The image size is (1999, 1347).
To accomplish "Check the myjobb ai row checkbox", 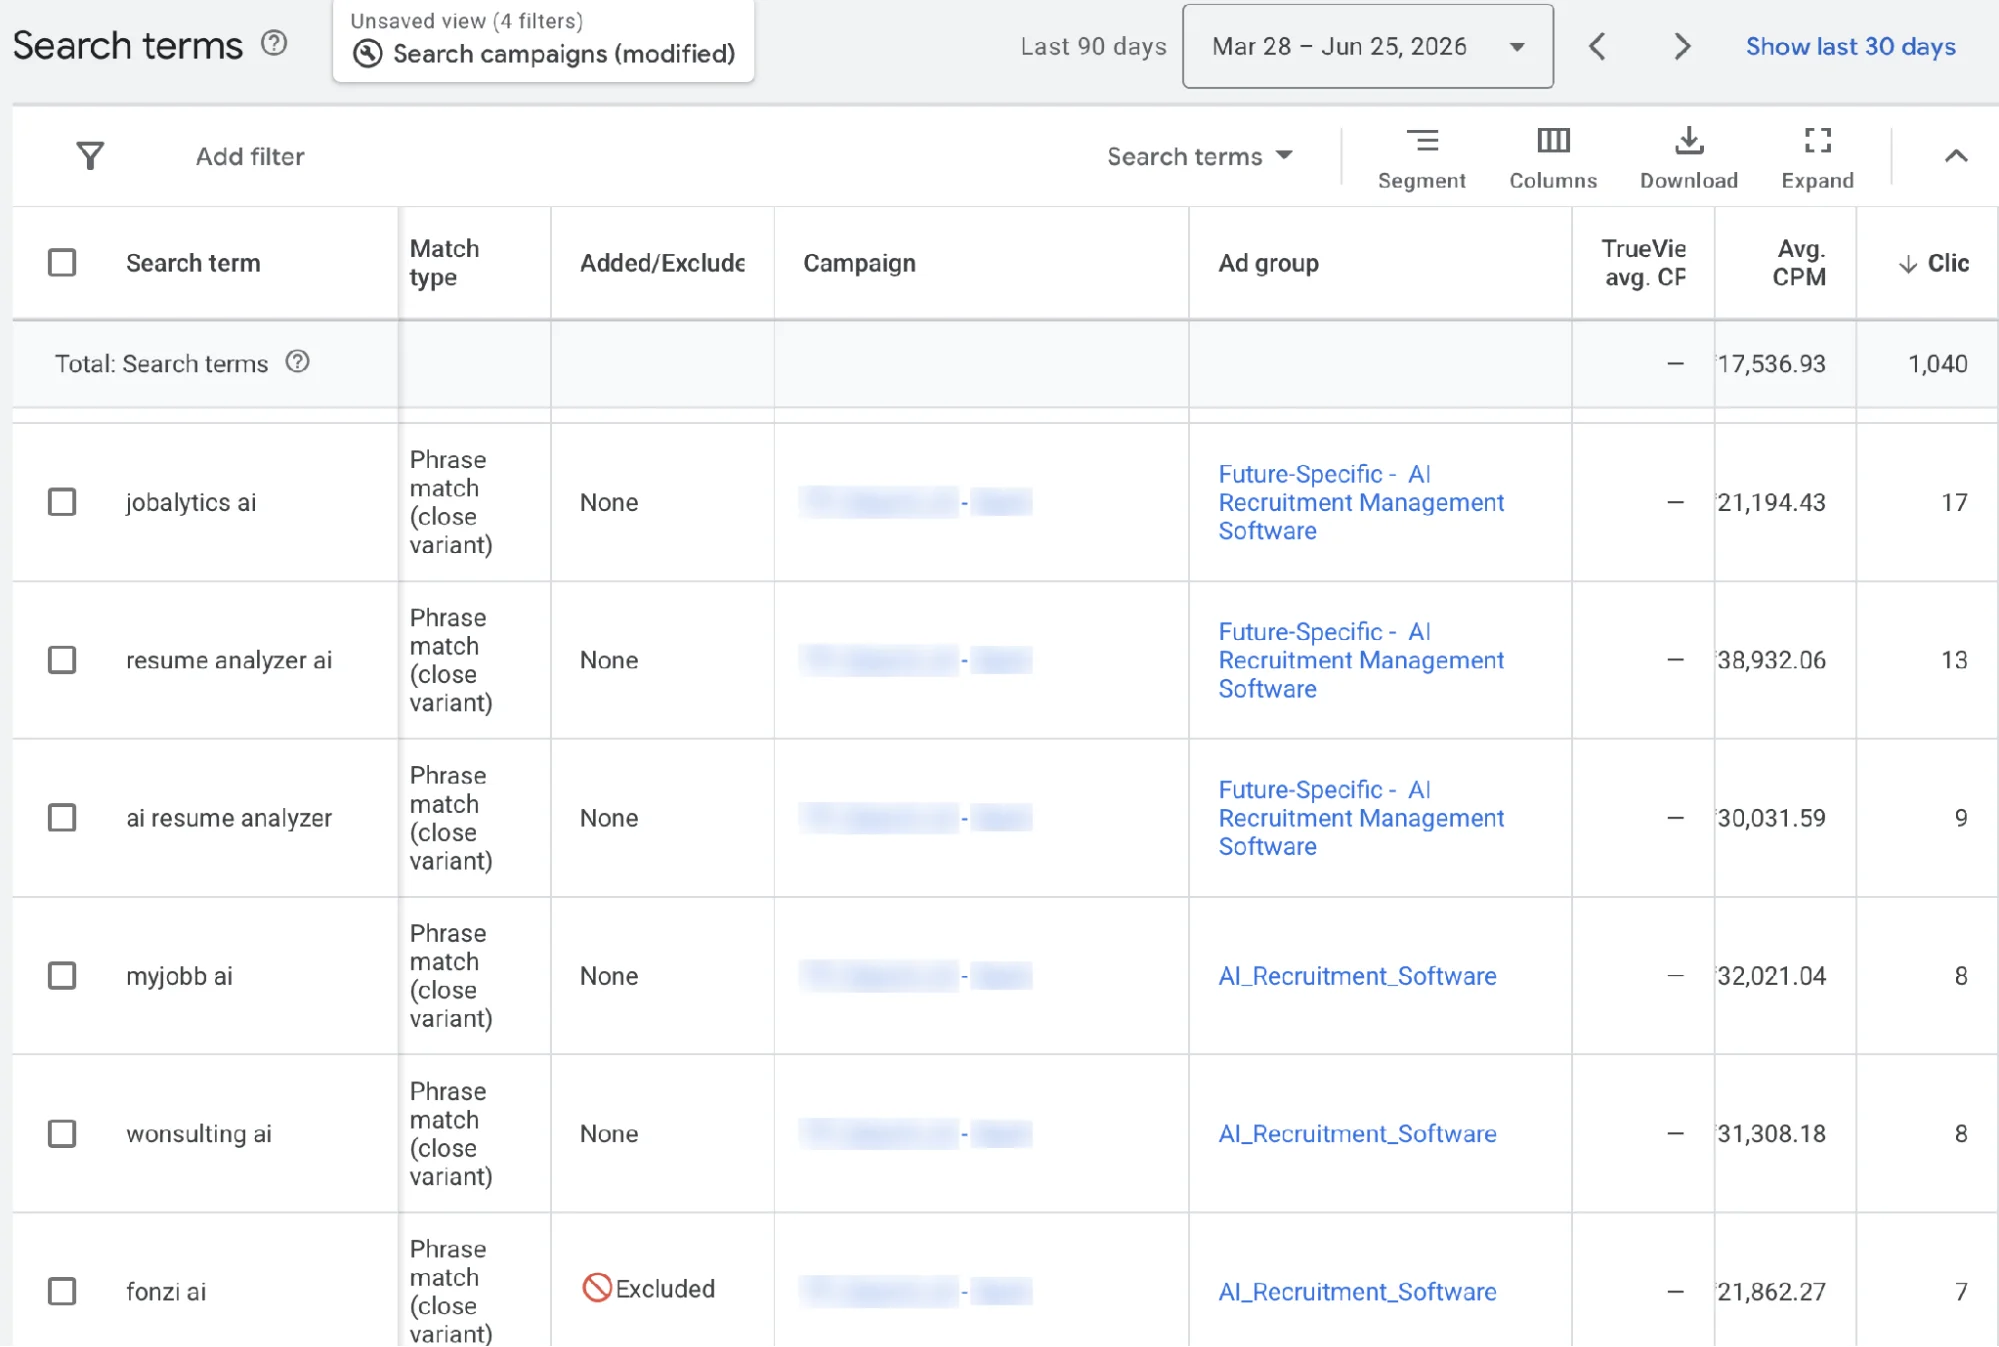I will pyautogui.click(x=62, y=976).
